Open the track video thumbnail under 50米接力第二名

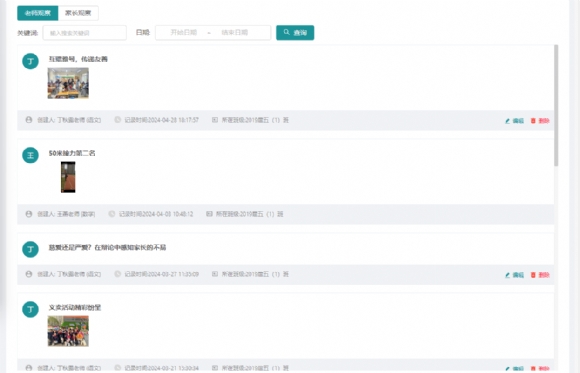click(68, 177)
